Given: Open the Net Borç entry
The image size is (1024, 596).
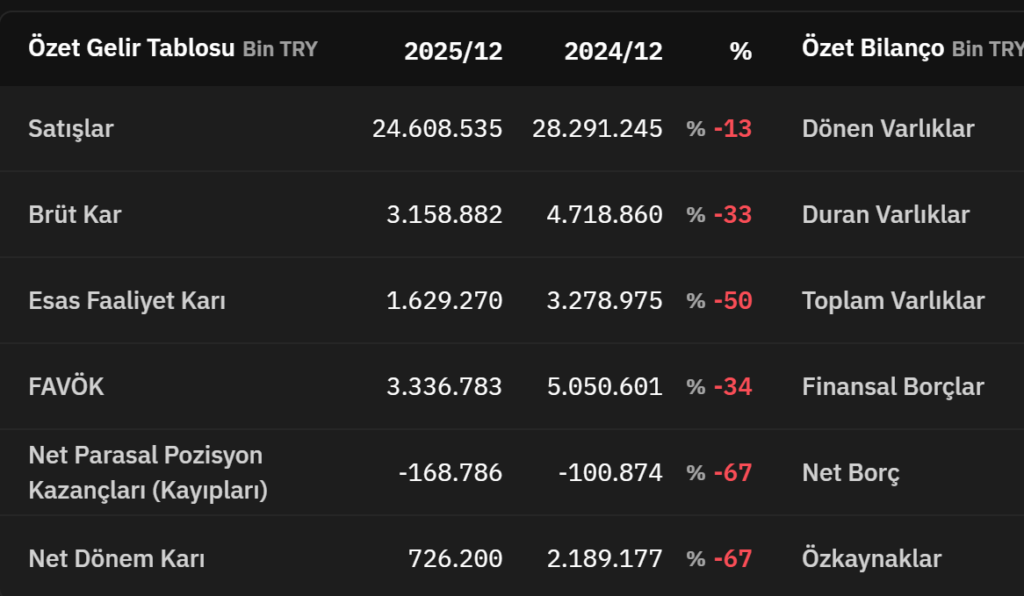Looking at the screenshot, I should 851,473.
